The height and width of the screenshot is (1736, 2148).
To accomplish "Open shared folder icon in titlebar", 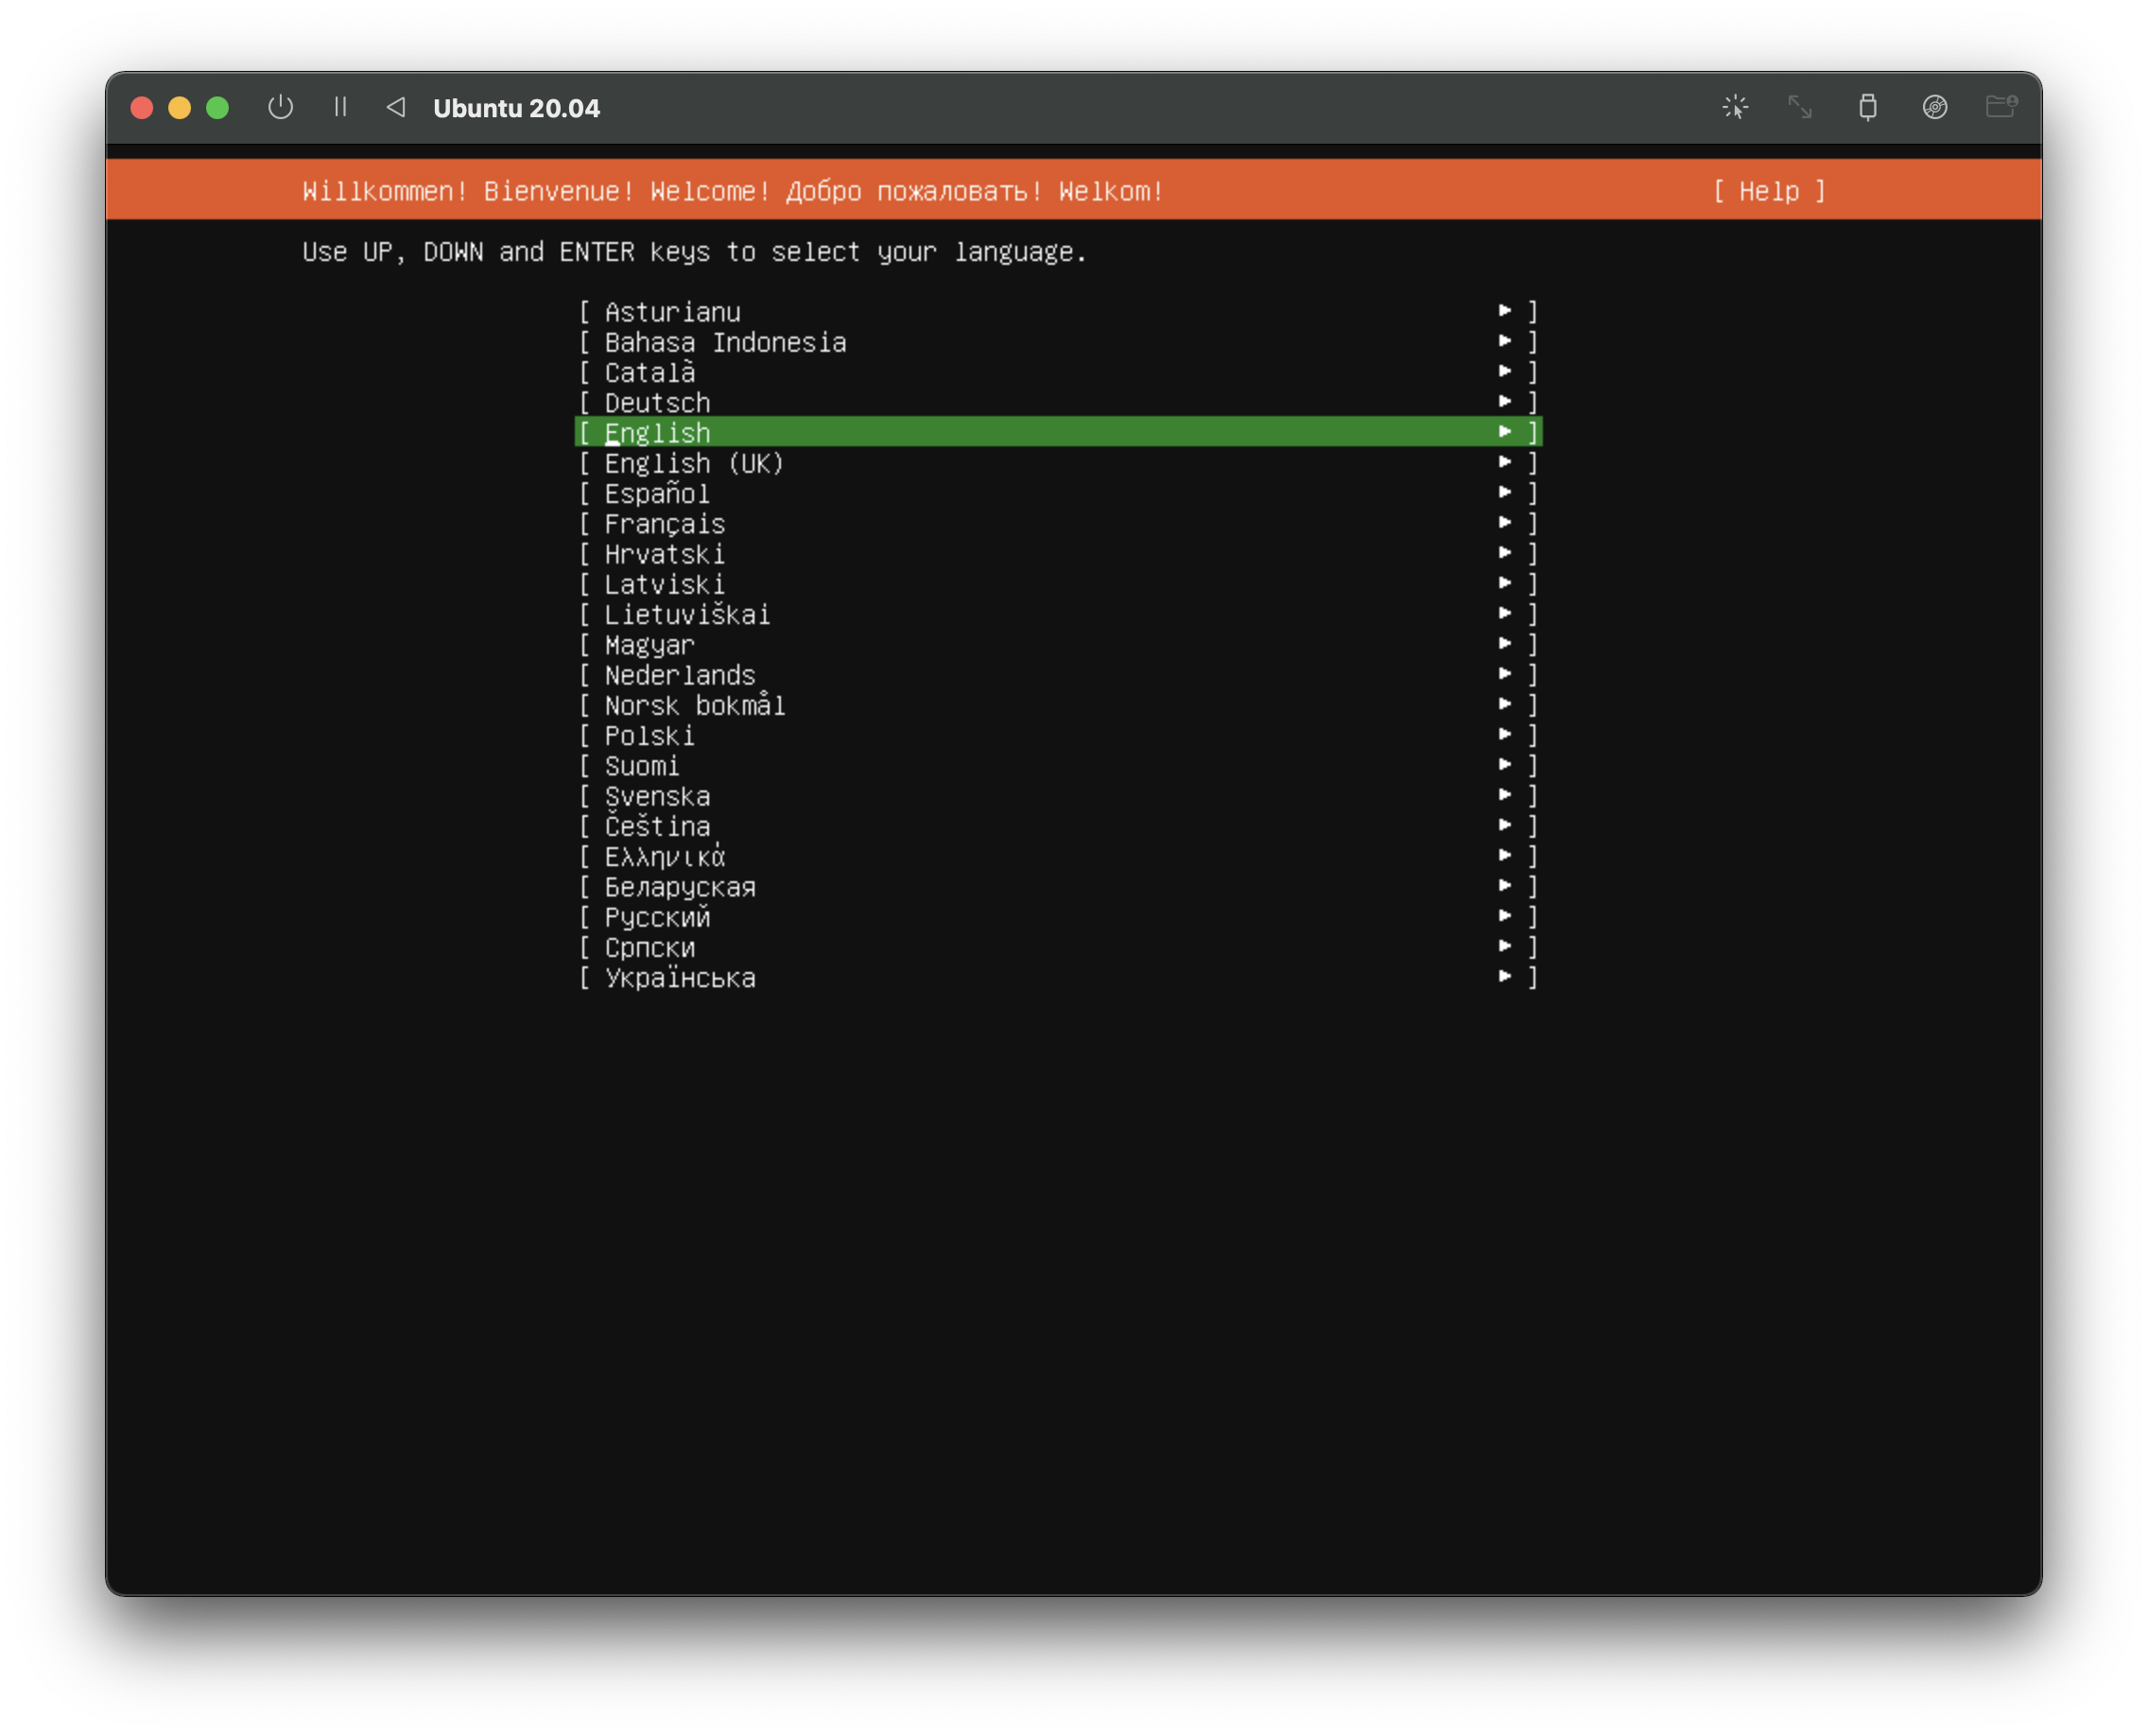I will (2000, 107).
